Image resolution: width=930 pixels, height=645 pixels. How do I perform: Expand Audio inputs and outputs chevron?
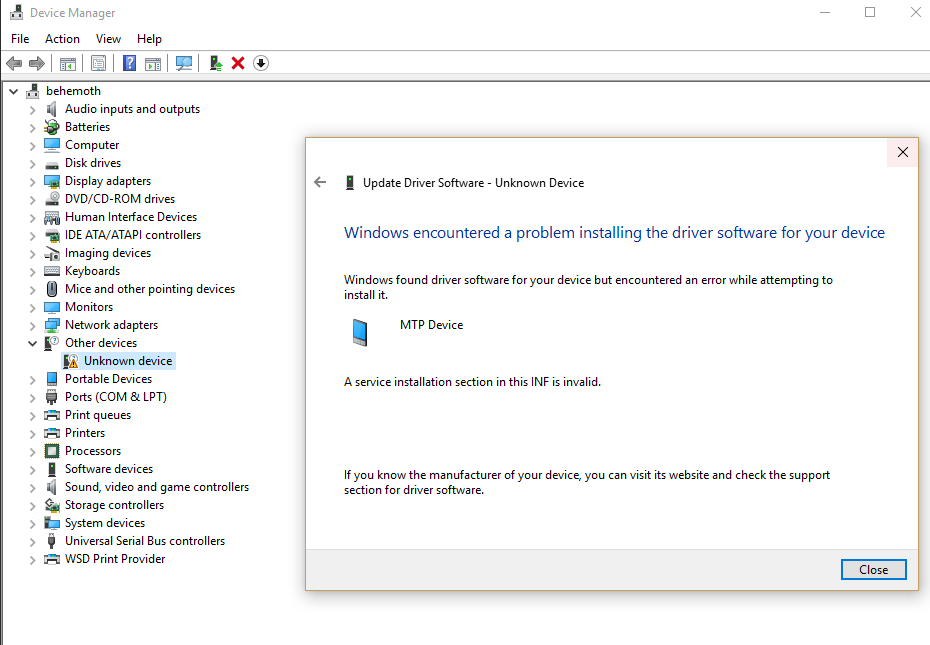point(33,110)
